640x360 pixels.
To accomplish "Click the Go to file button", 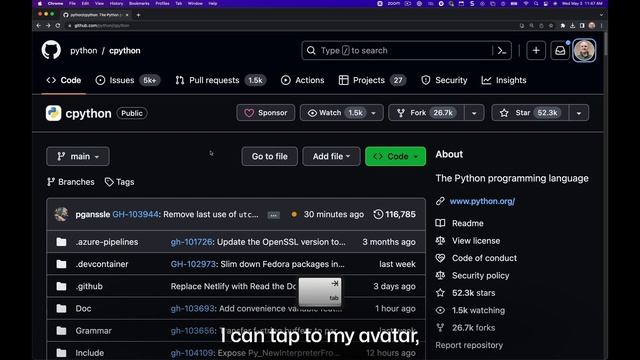I will [x=269, y=156].
